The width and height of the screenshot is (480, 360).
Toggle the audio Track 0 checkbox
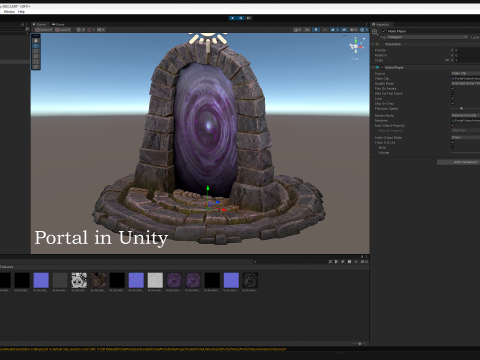453,142
